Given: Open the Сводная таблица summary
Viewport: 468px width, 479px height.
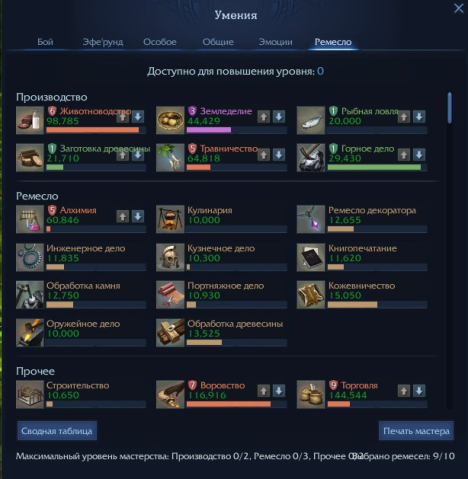Looking at the screenshot, I should coord(57,431).
